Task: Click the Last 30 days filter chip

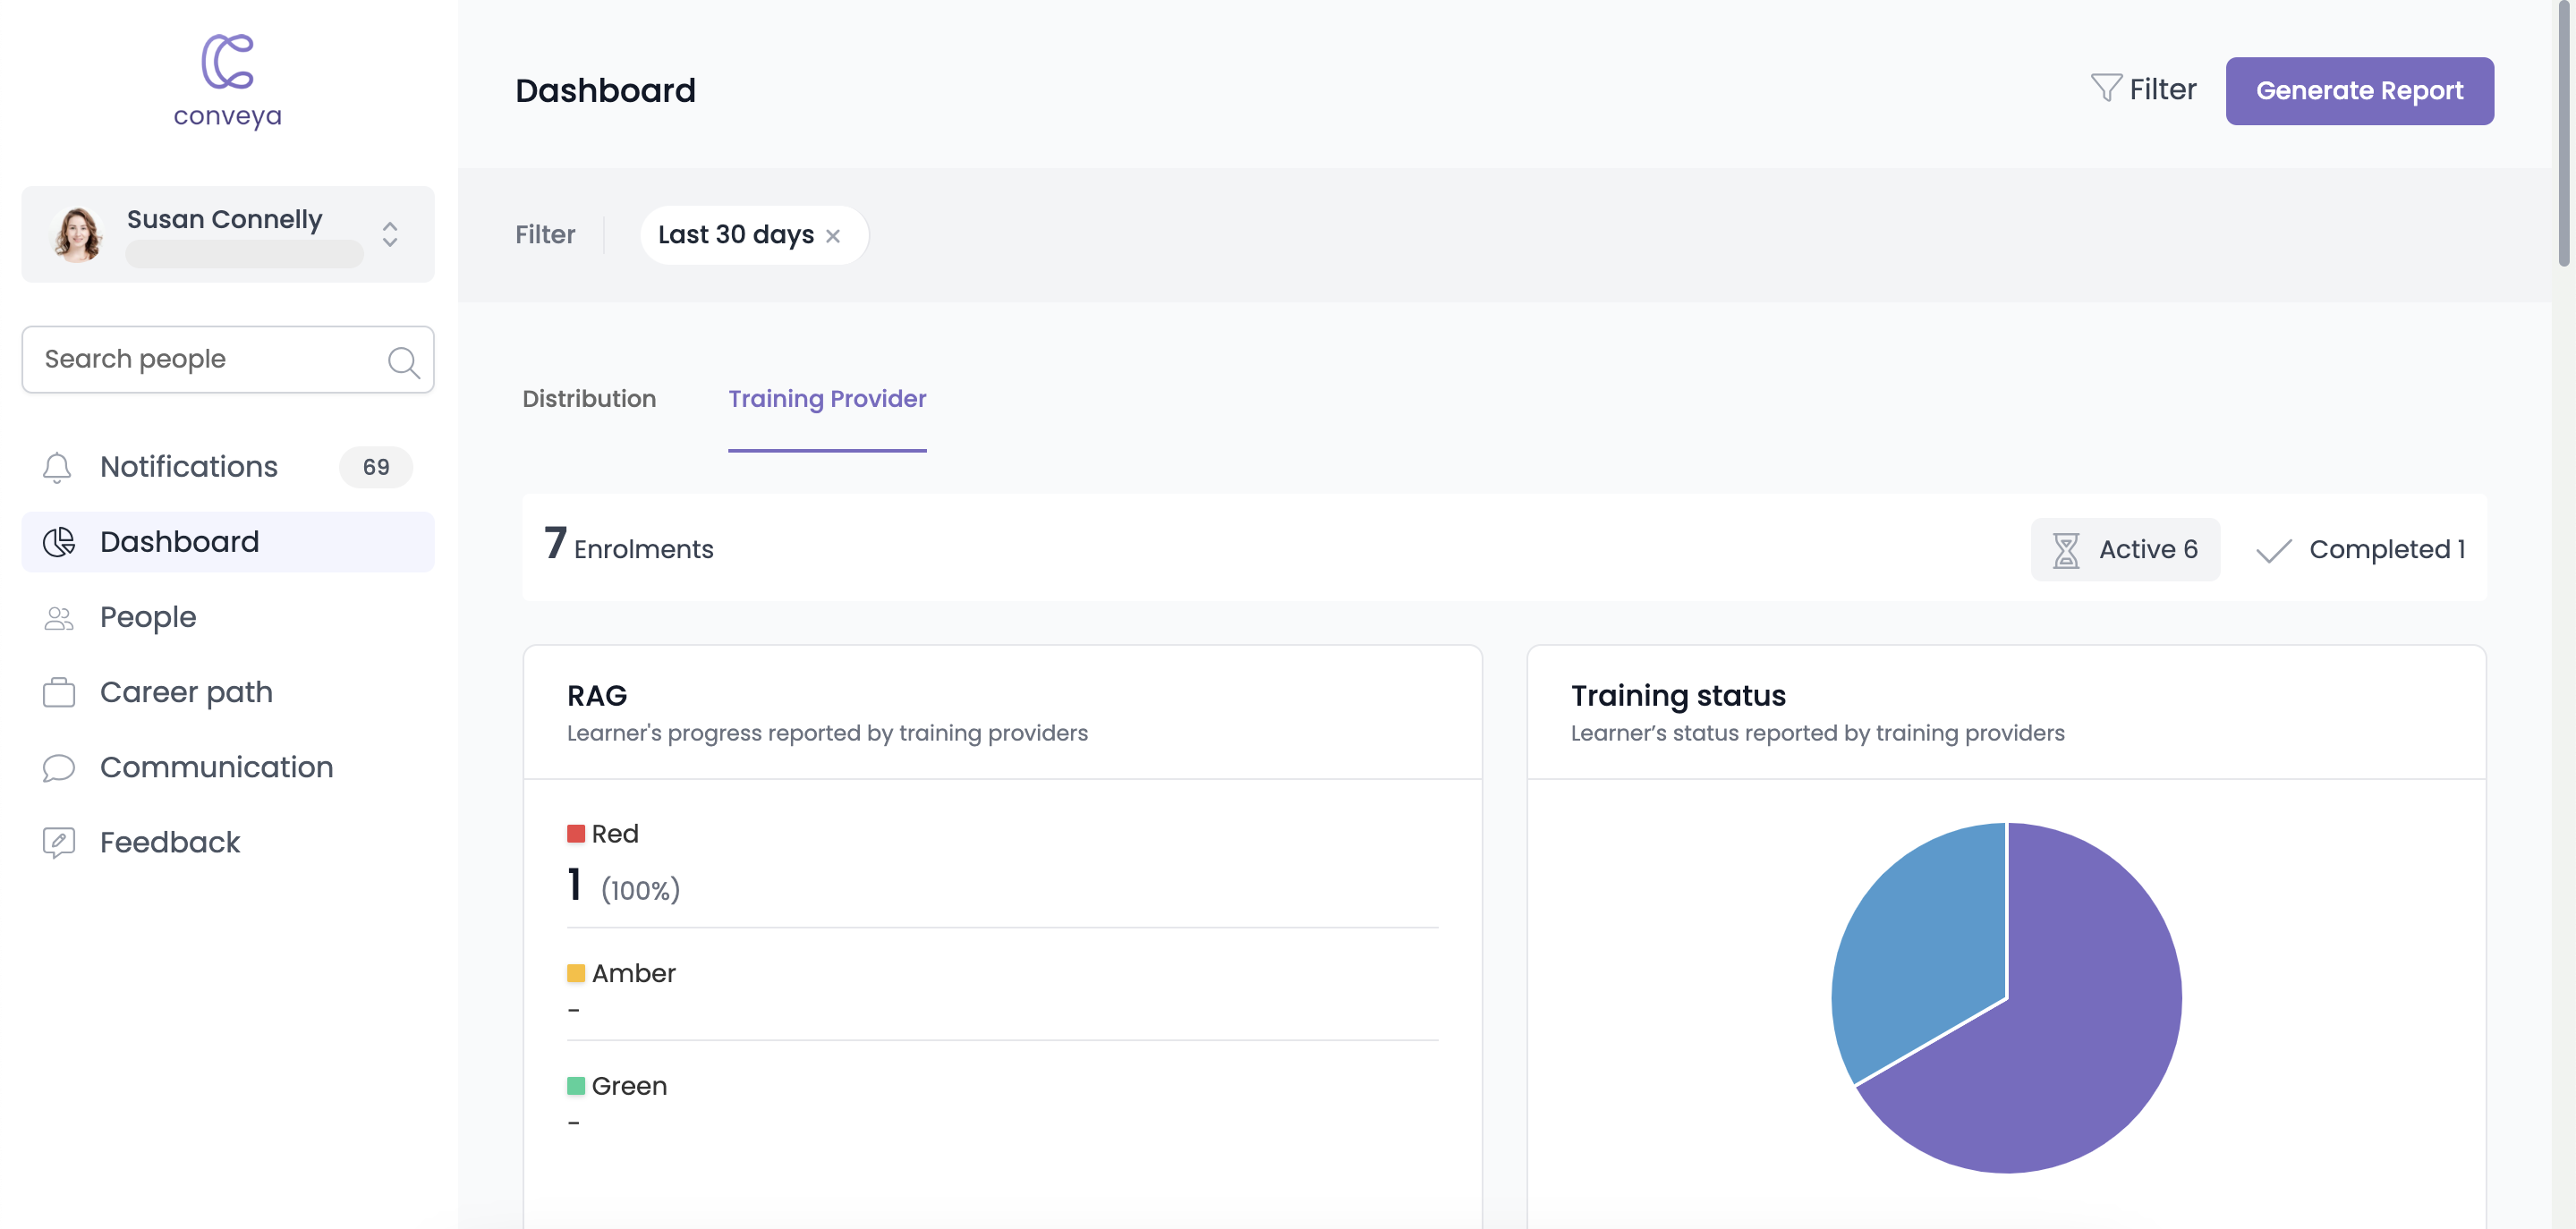Action: (754, 235)
